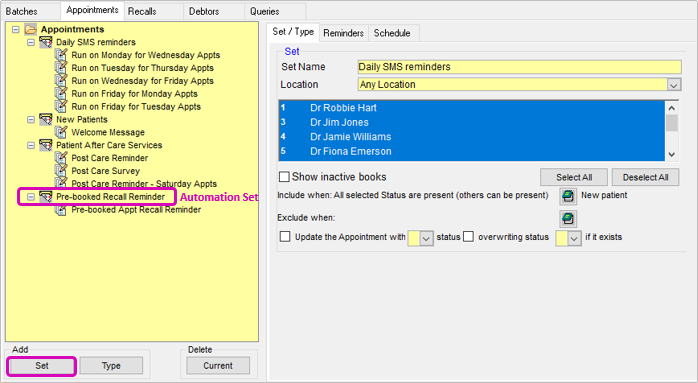
Task: Select Pre-booked Appt Recall Reminder tree item
Action: [x=136, y=210]
